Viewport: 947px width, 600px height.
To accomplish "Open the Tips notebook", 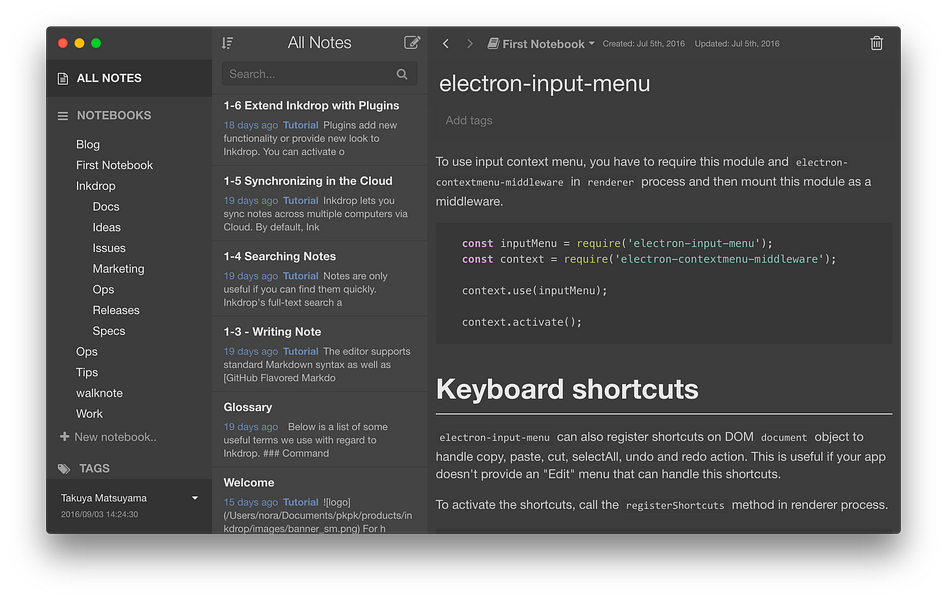I will click(87, 372).
